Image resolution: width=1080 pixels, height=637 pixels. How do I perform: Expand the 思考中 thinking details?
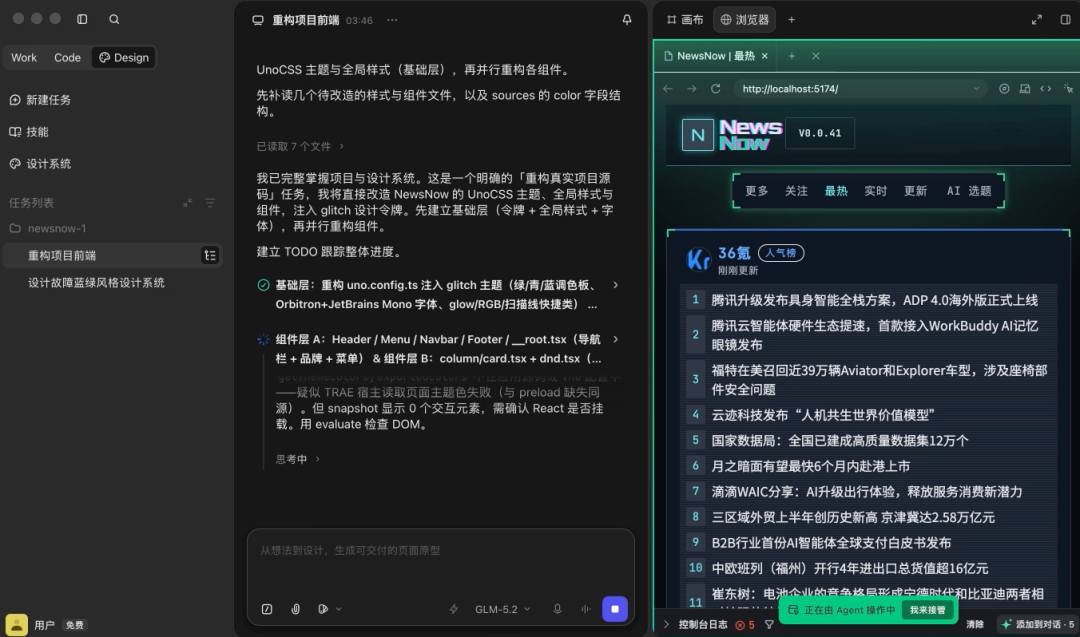point(298,459)
